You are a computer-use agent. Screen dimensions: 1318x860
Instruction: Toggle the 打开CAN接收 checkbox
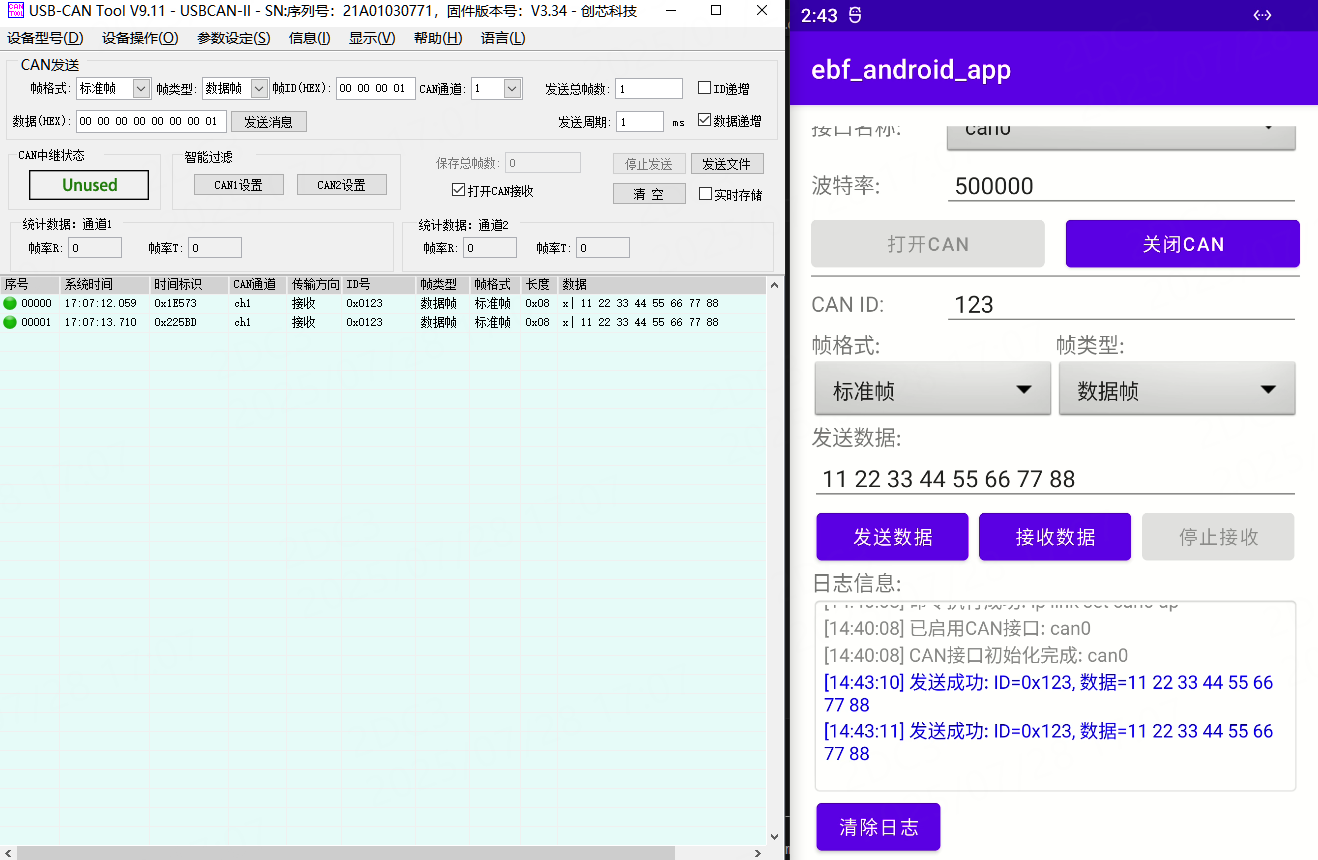(x=459, y=190)
